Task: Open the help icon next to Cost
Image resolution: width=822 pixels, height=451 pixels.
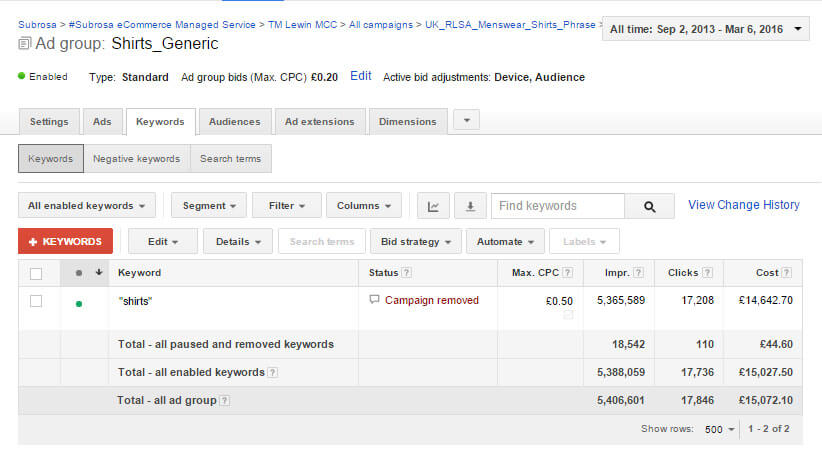Action: [x=786, y=273]
